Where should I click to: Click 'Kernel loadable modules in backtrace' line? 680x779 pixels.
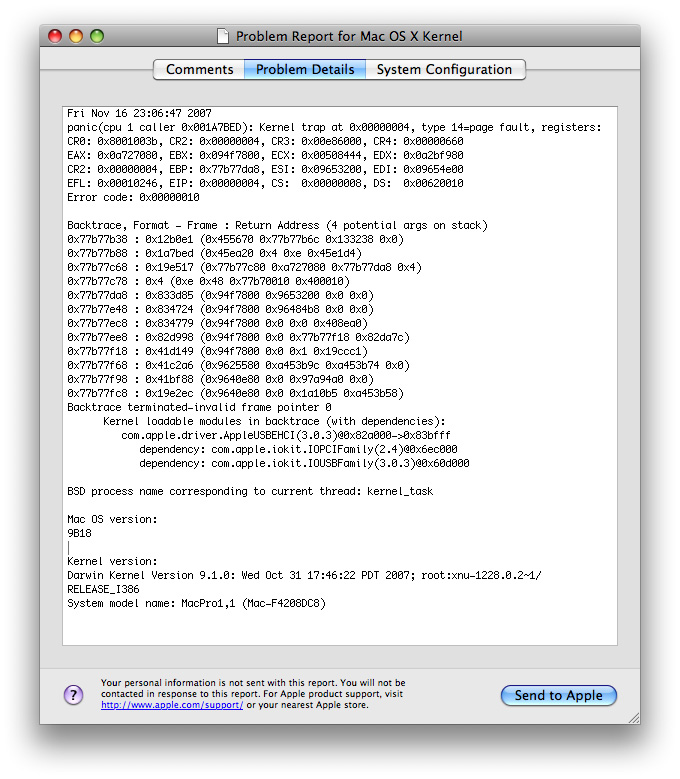(x=274, y=421)
